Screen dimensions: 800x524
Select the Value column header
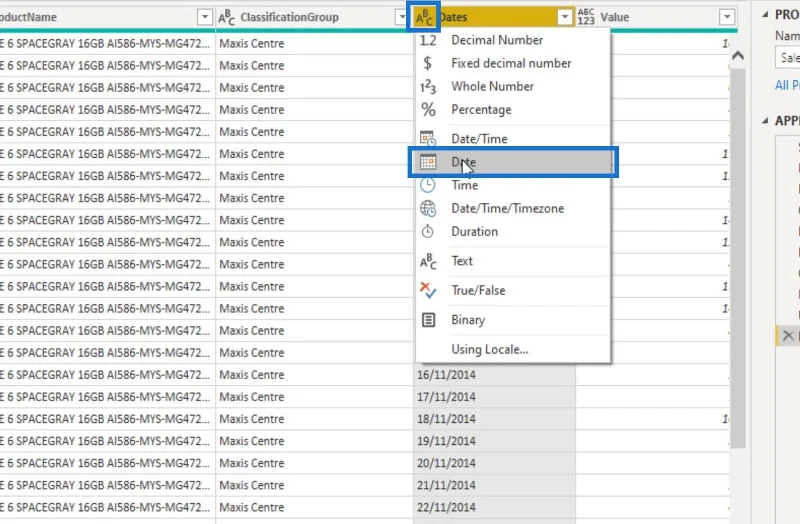(657, 17)
